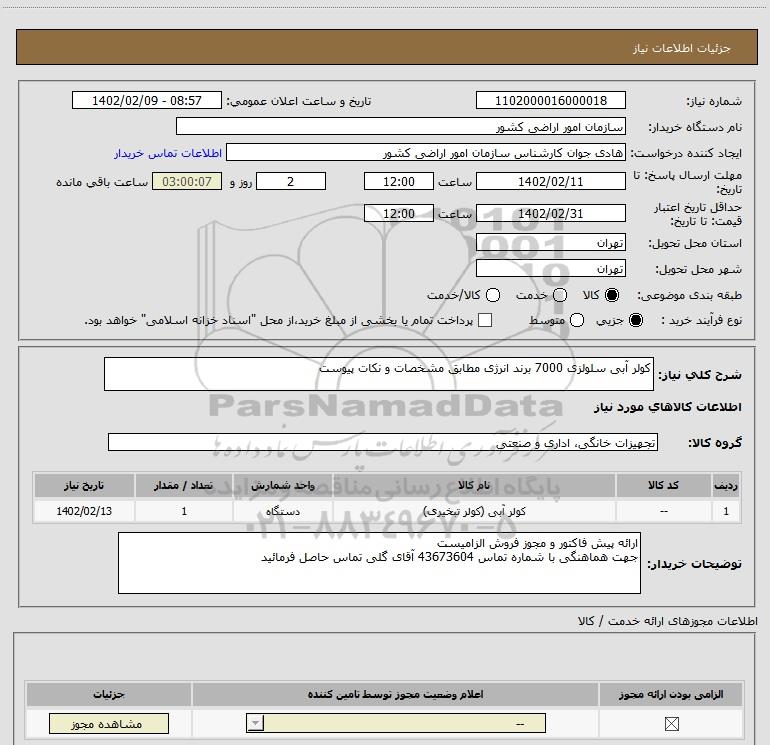Click the شماره نیاز field 1102000016000018
This screenshot has height=745, width=770.
pyautogui.click(x=550, y=100)
